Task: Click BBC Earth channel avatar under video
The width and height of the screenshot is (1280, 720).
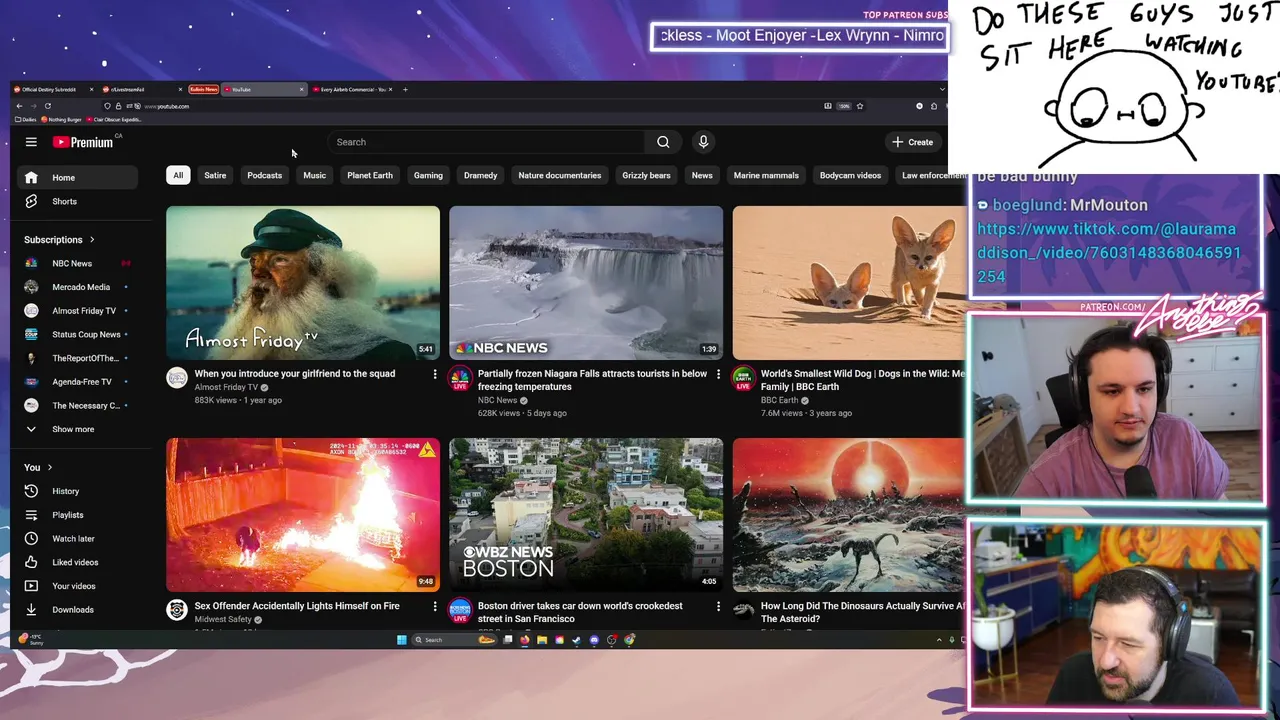Action: (x=743, y=378)
